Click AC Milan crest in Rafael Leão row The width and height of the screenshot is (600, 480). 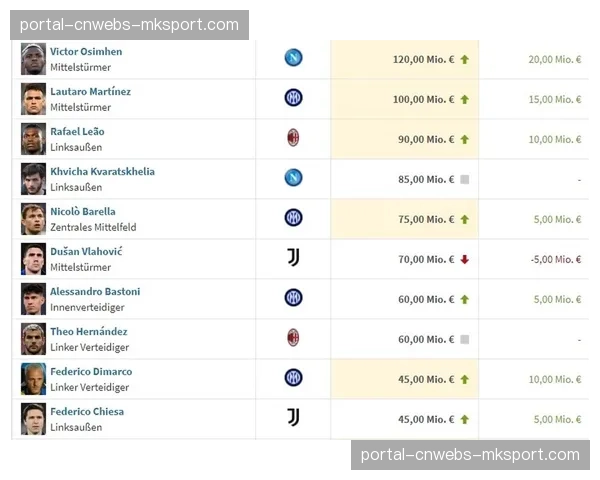point(293,138)
